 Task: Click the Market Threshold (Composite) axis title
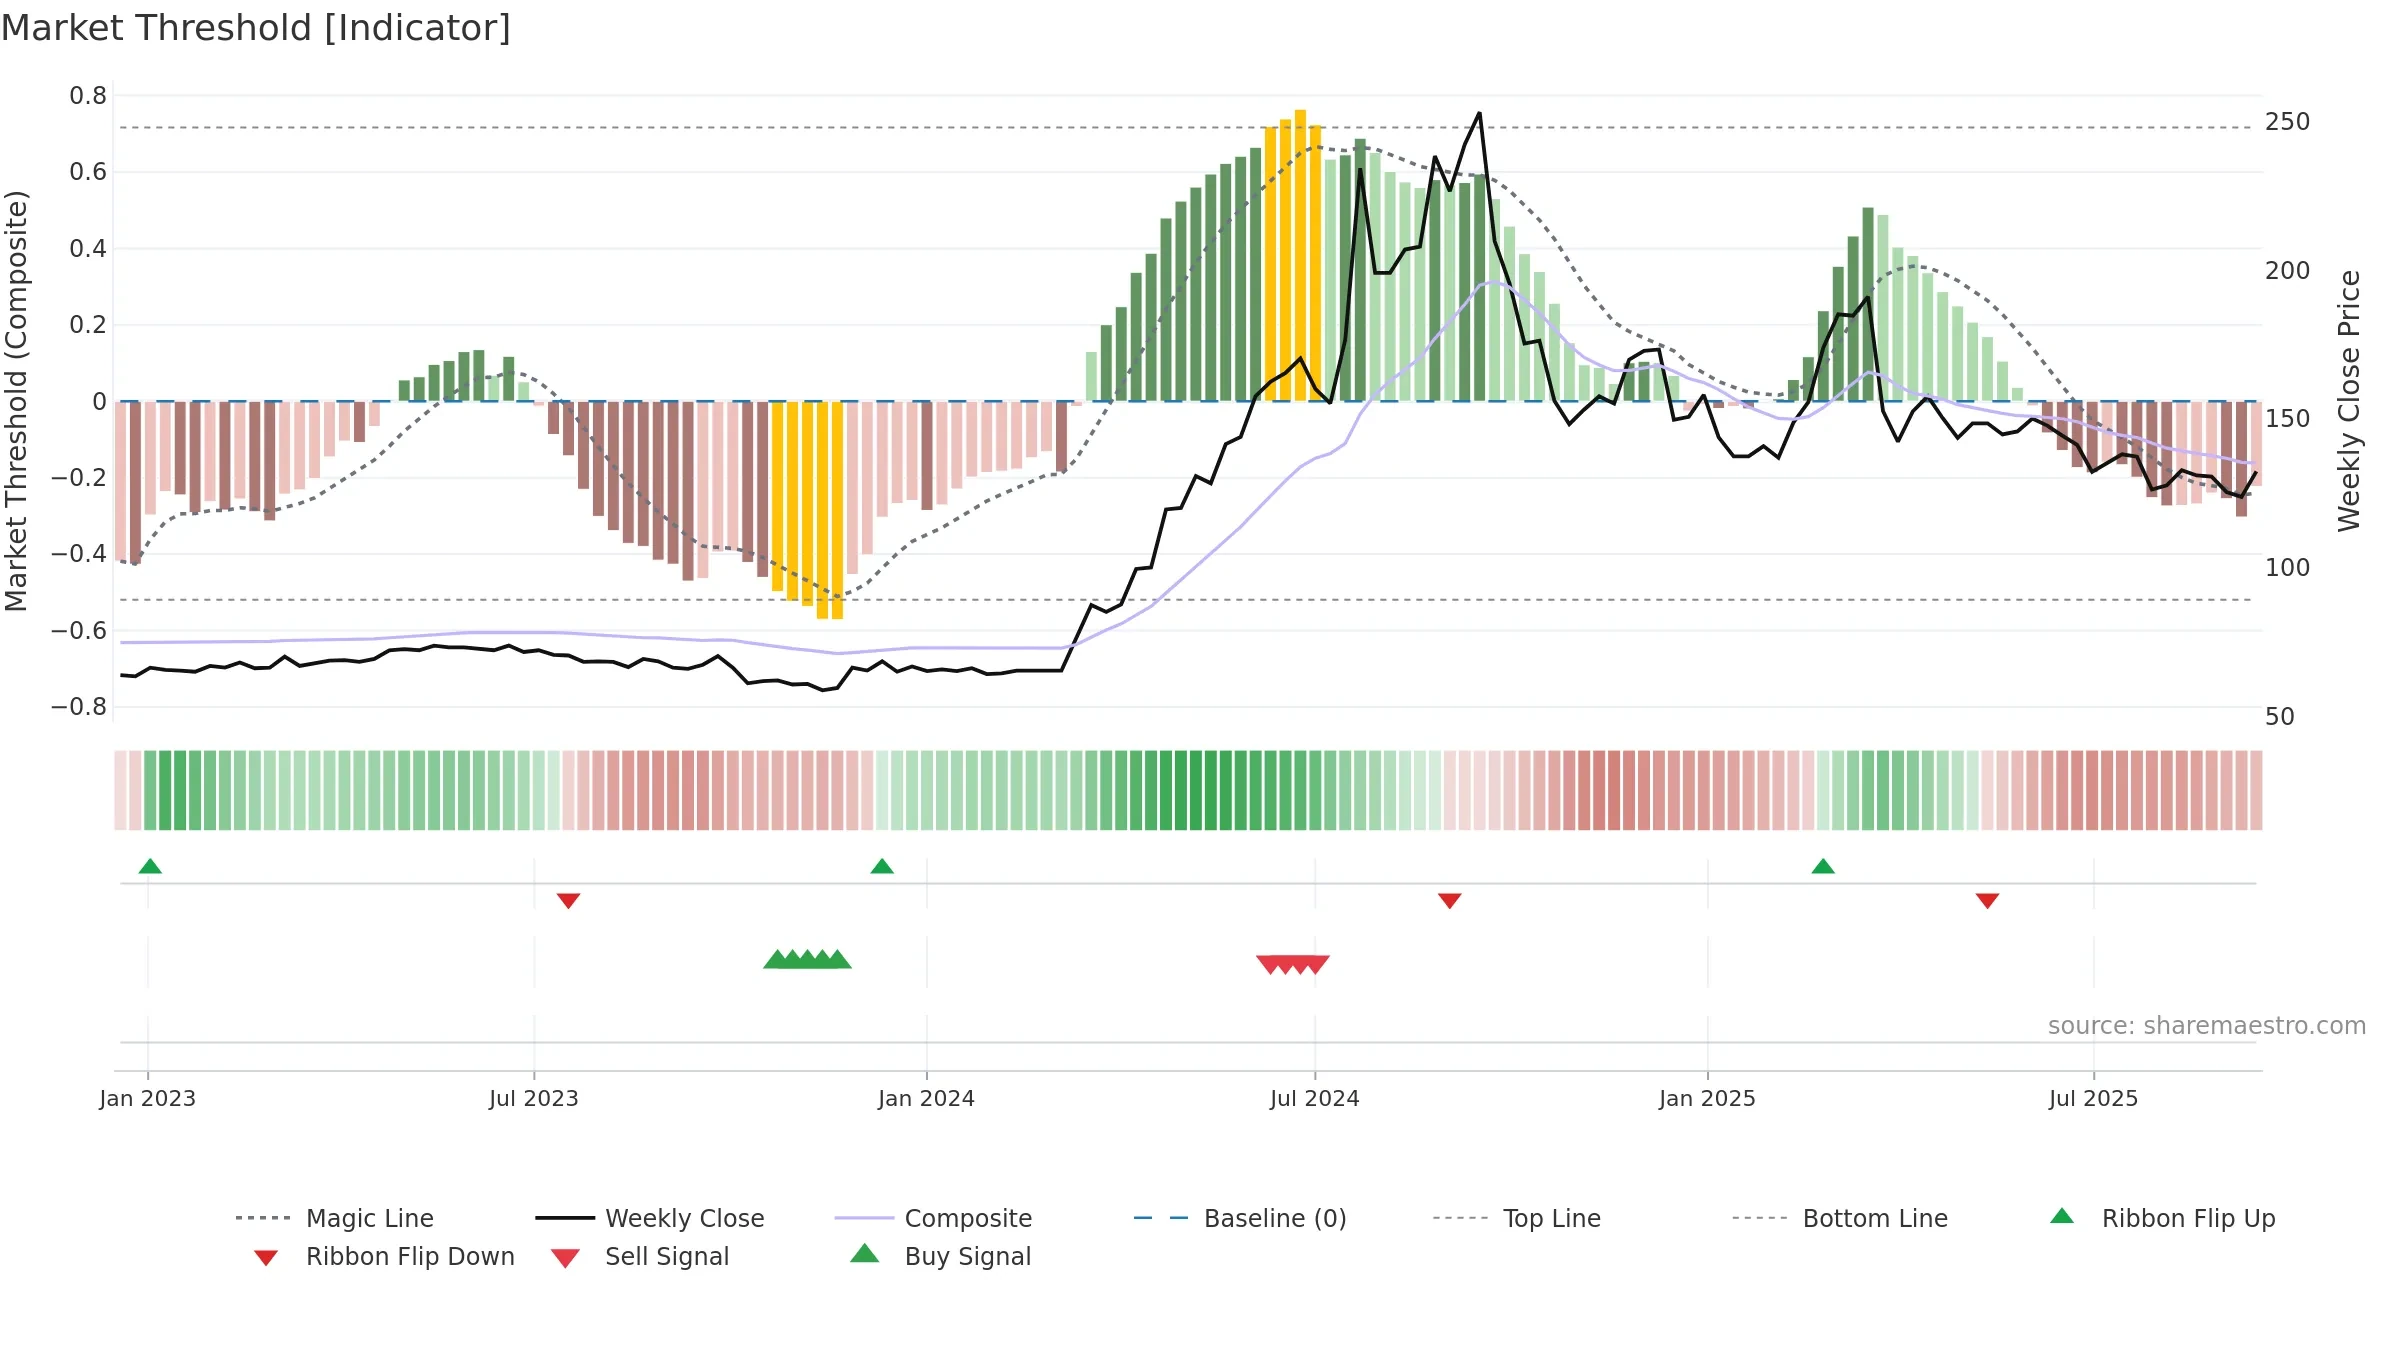click(x=17, y=401)
